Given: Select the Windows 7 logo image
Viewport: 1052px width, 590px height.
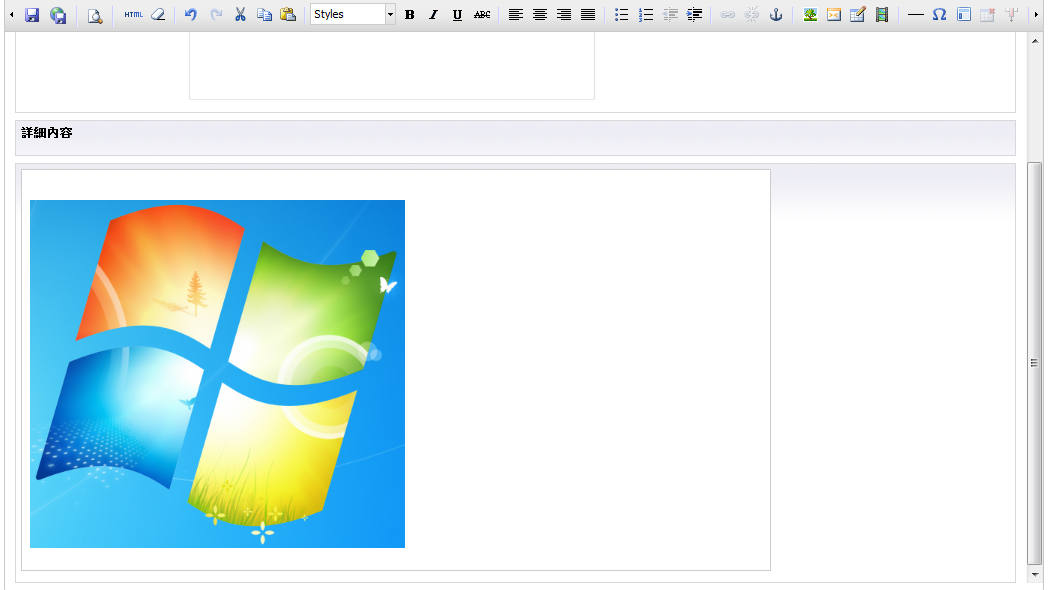Looking at the screenshot, I should click(217, 374).
